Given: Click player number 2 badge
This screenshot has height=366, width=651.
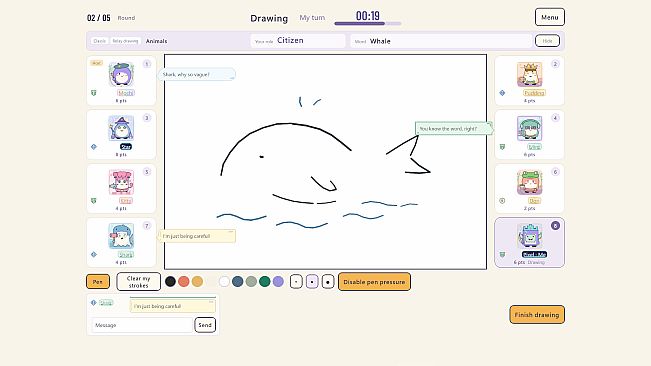Looking at the screenshot, I should [x=555, y=64].
